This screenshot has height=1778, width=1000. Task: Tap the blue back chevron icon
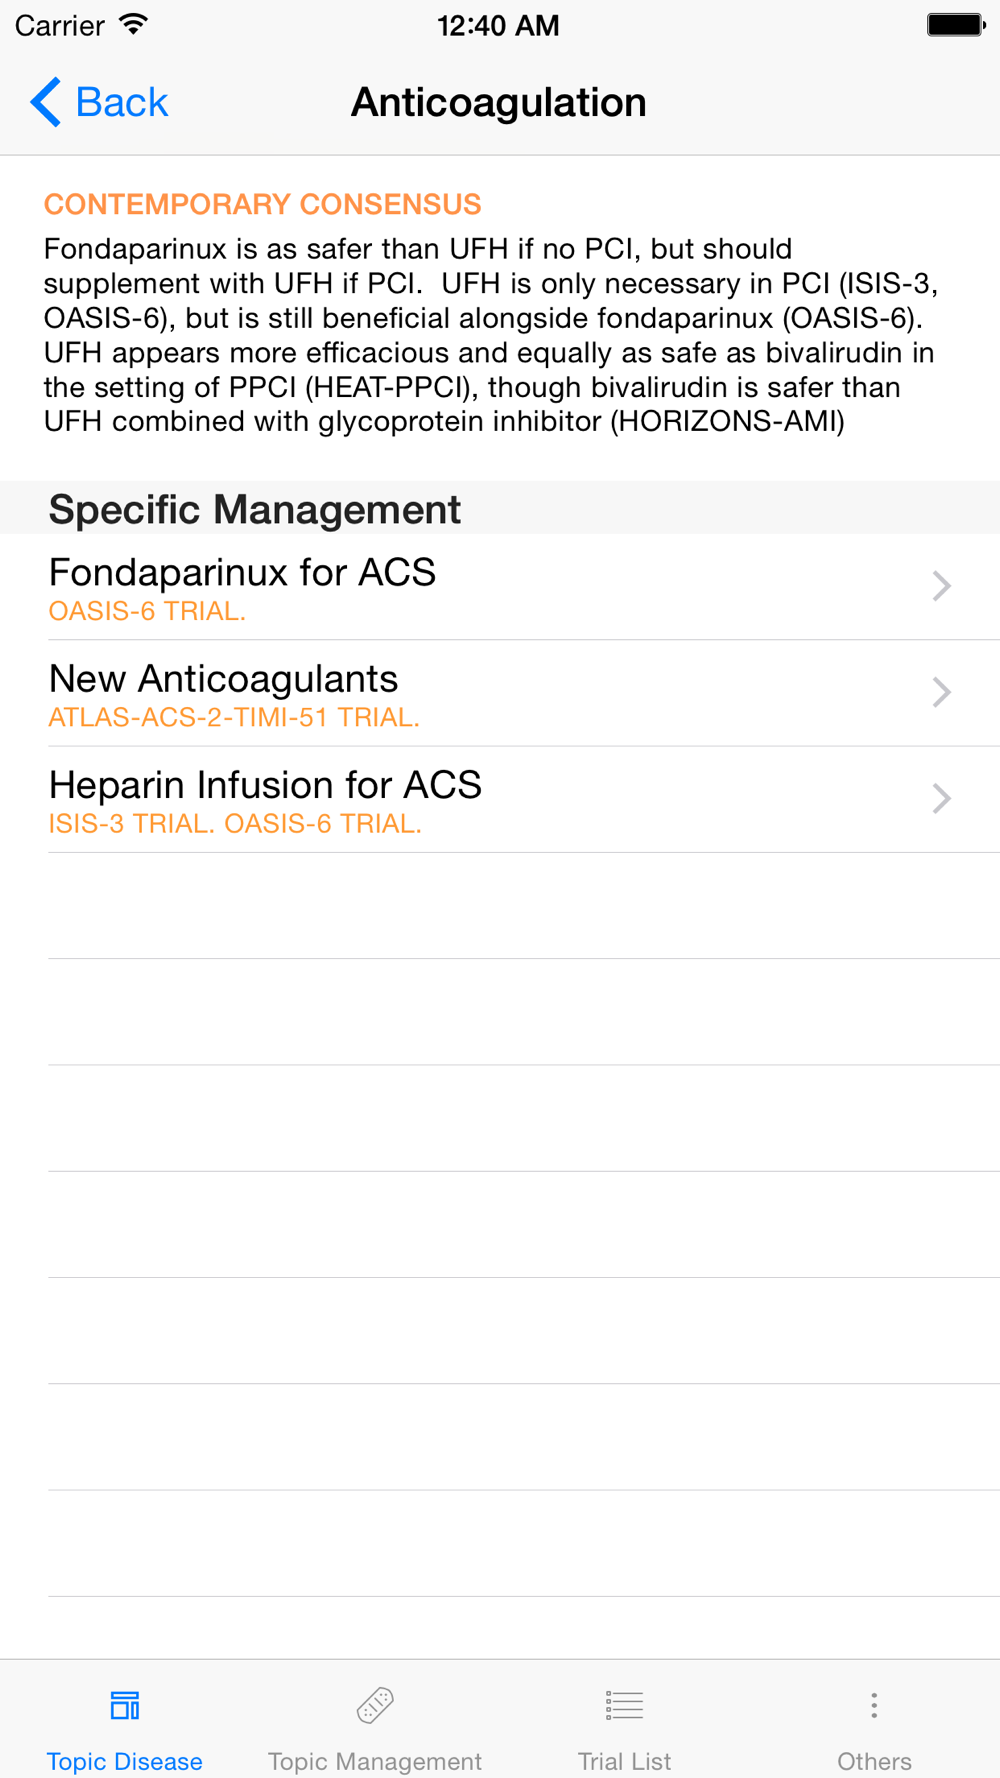tap(45, 102)
